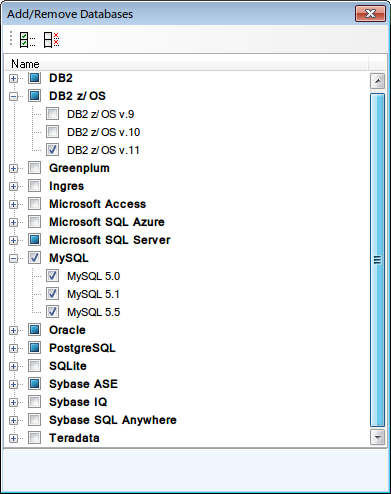Click the Check All toolbar icon
Screen dimensions: 391x494
(27, 40)
